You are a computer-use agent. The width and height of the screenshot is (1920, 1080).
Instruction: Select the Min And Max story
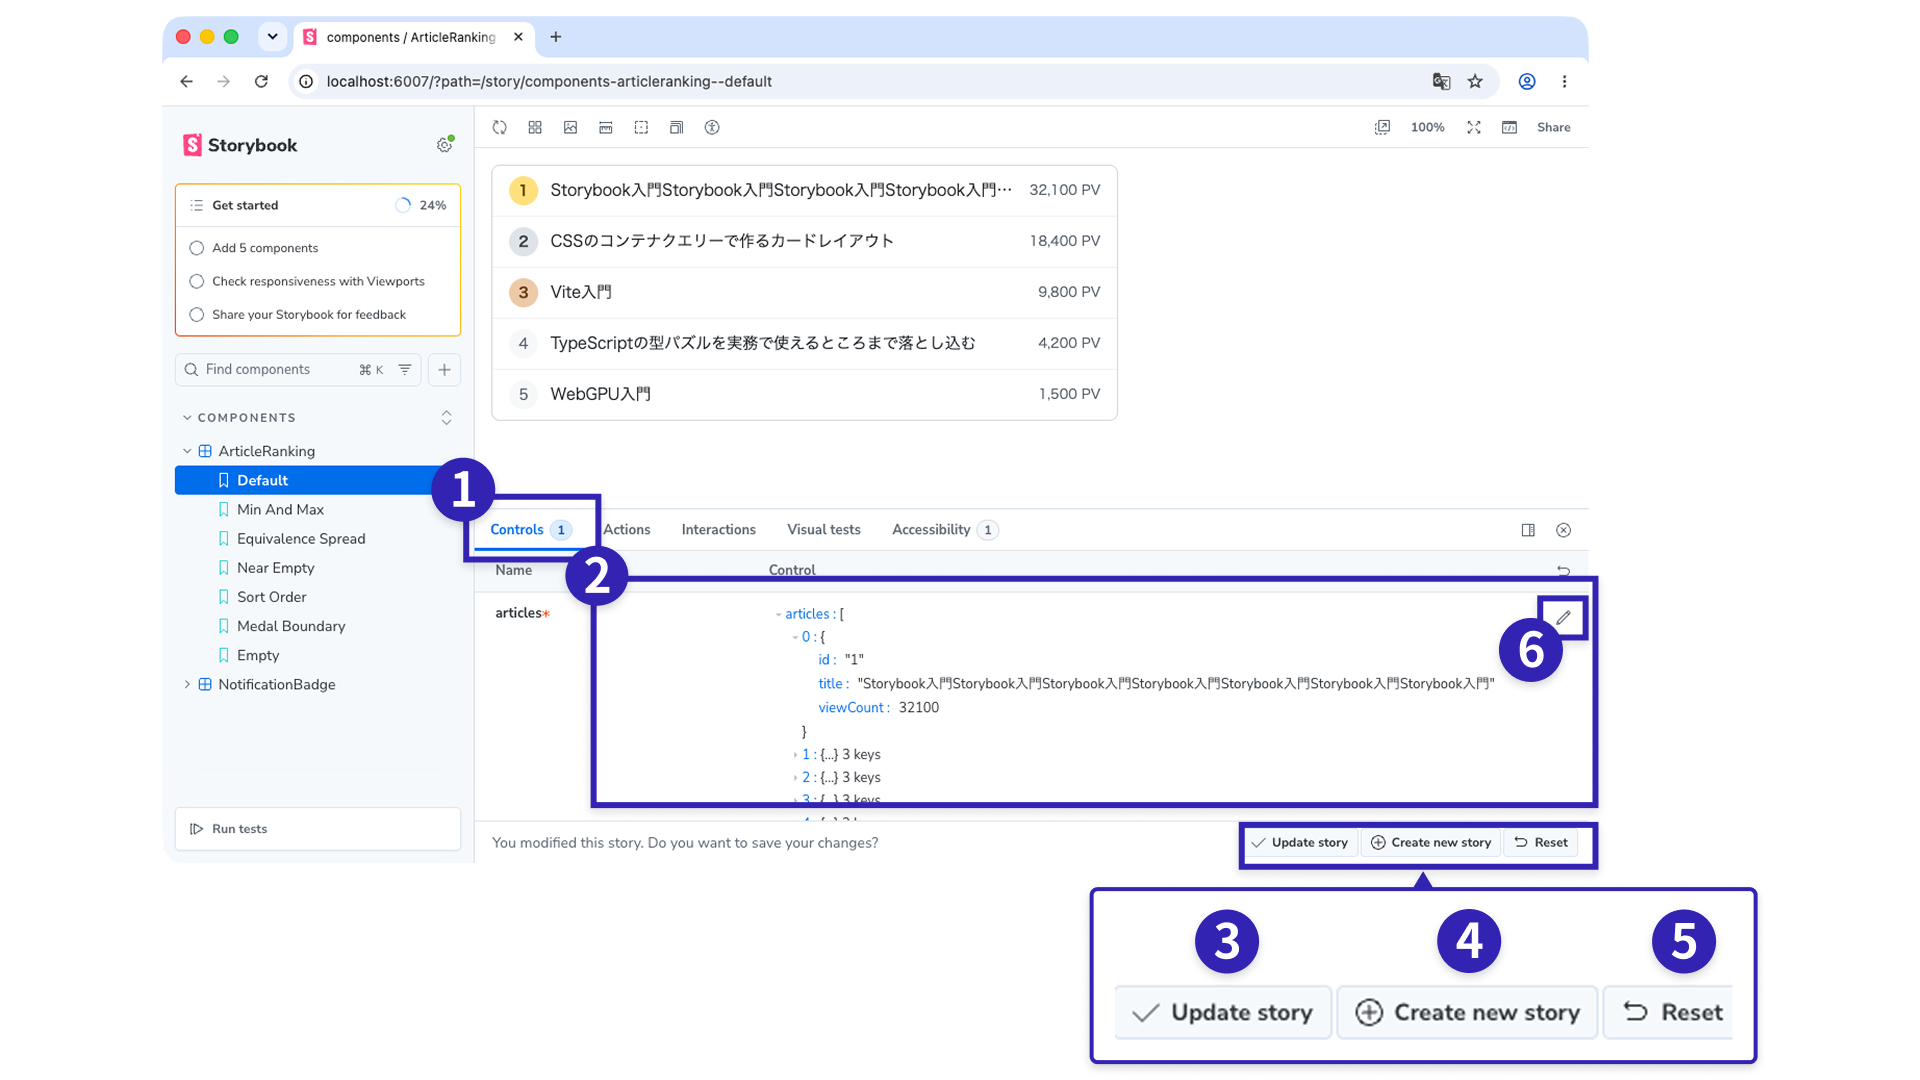(x=280, y=510)
